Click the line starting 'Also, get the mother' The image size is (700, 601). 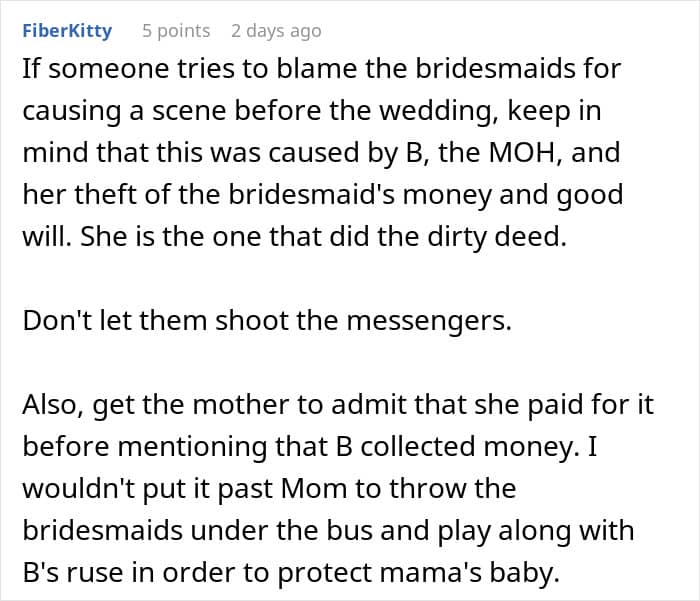click(x=338, y=405)
